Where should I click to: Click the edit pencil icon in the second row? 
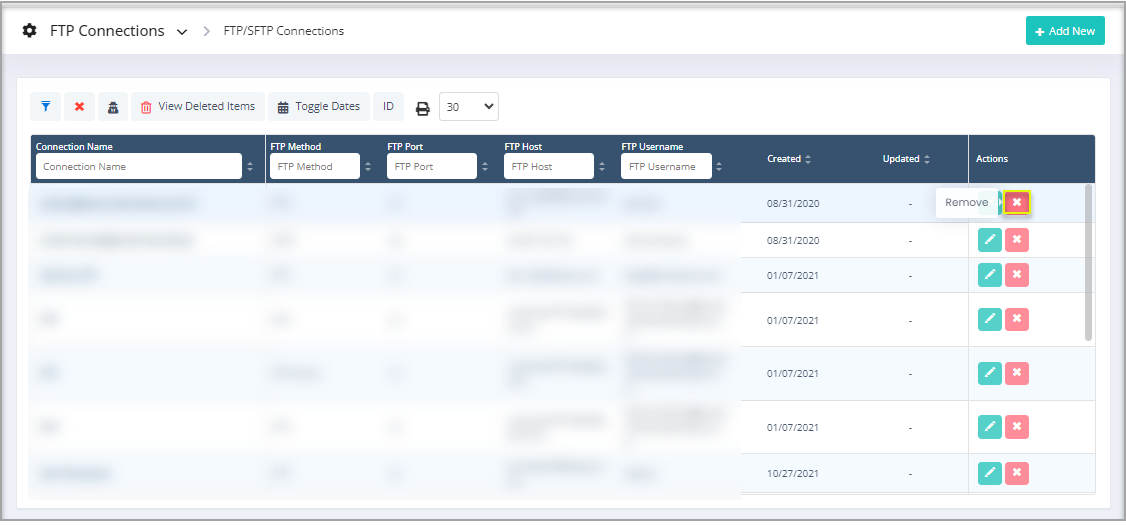pyautogui.click(x=989, y=240)
